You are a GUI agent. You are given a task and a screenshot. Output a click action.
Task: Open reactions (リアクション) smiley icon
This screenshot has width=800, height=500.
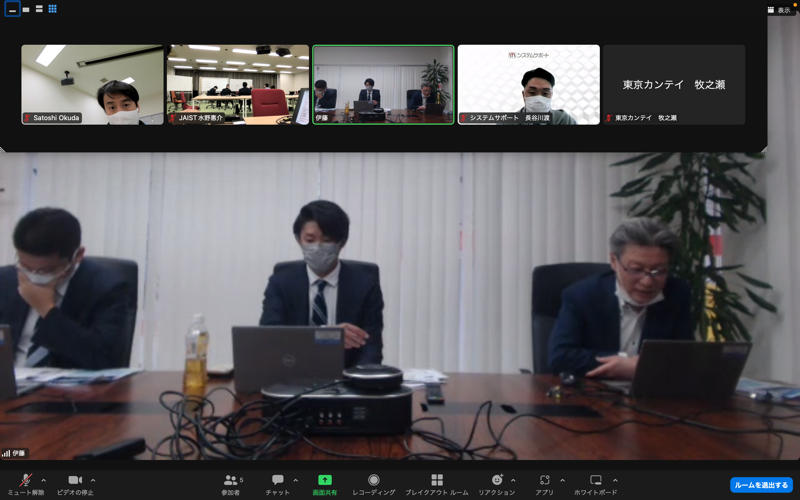pos(497,480)
